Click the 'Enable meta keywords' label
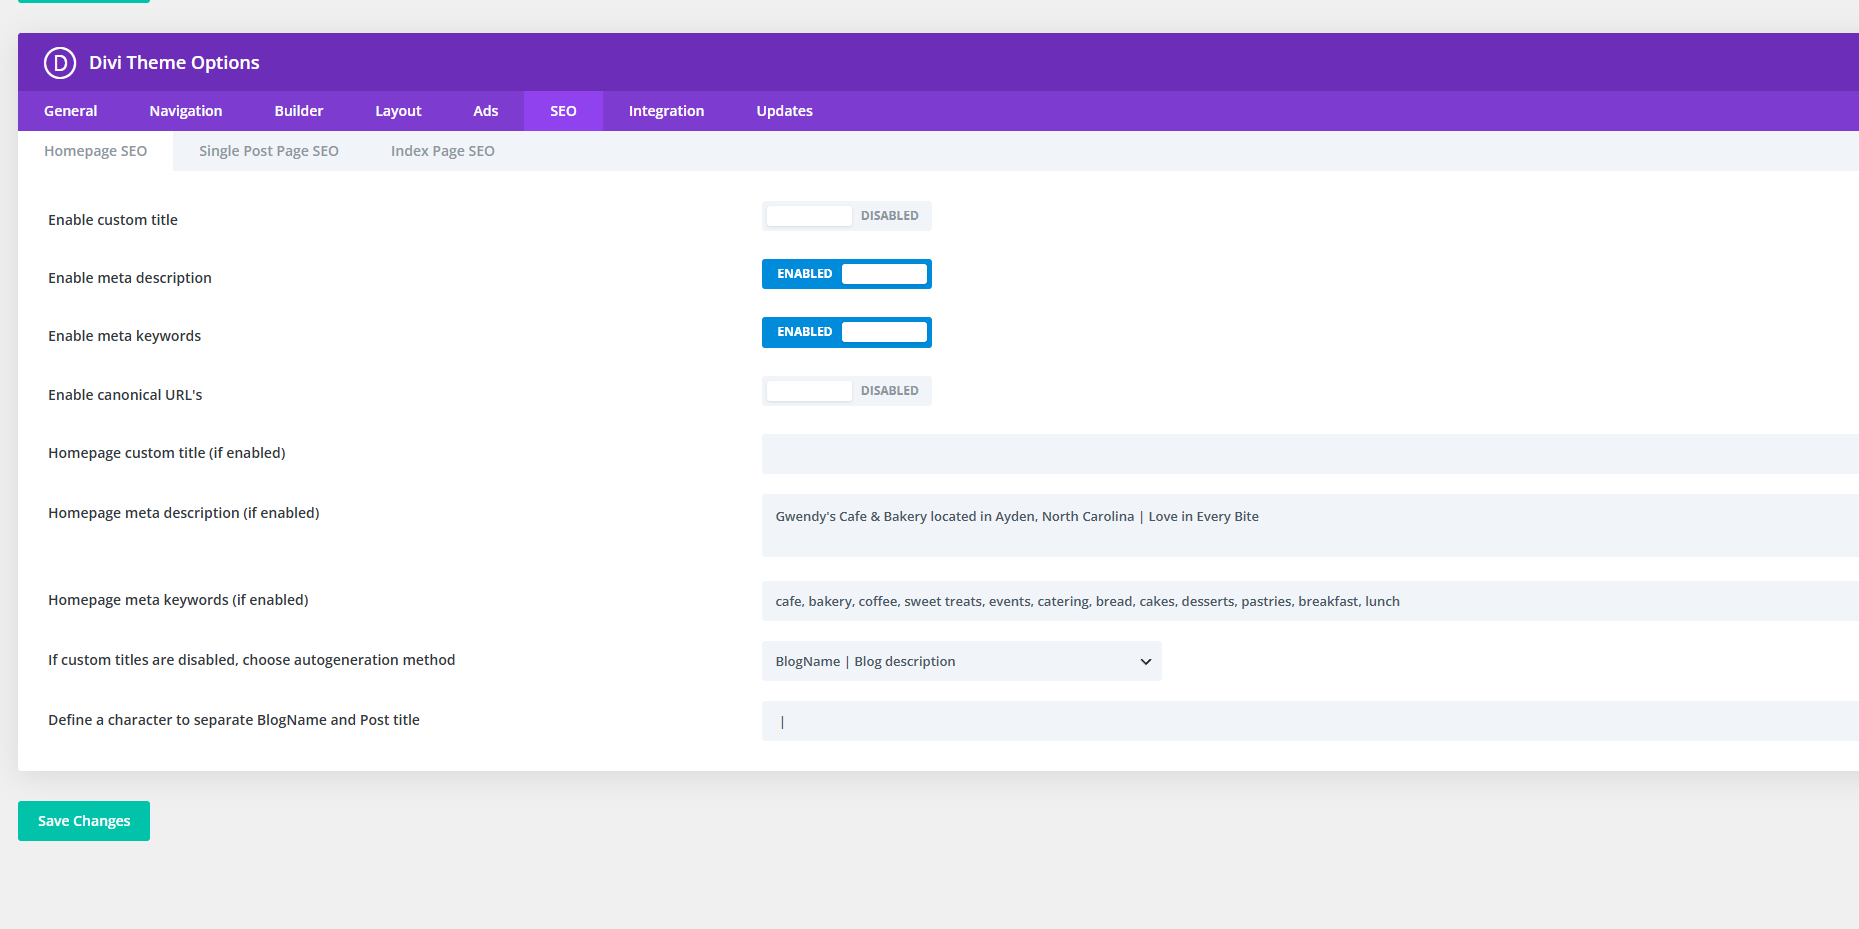Screen dimensions: 1859x929 (x=124, y=336)
